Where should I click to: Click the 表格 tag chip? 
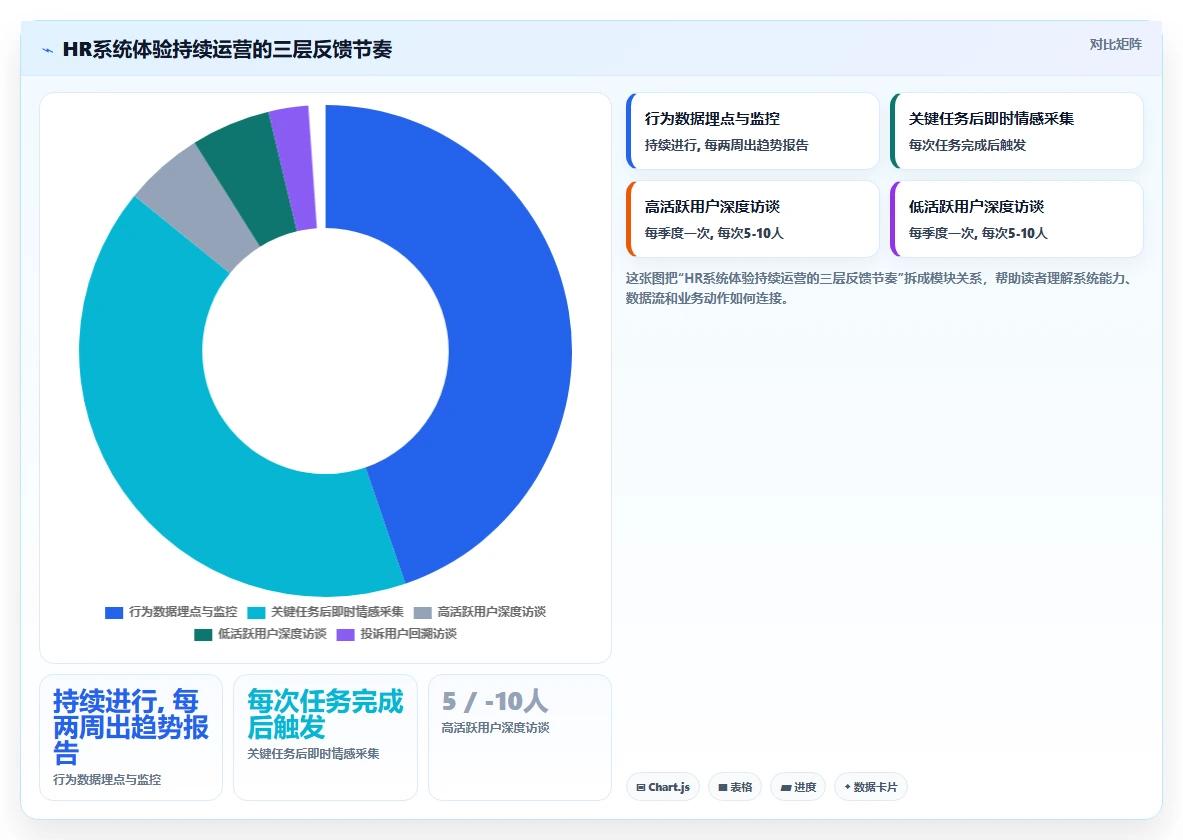pyautogui.click(x=735, y=787)
